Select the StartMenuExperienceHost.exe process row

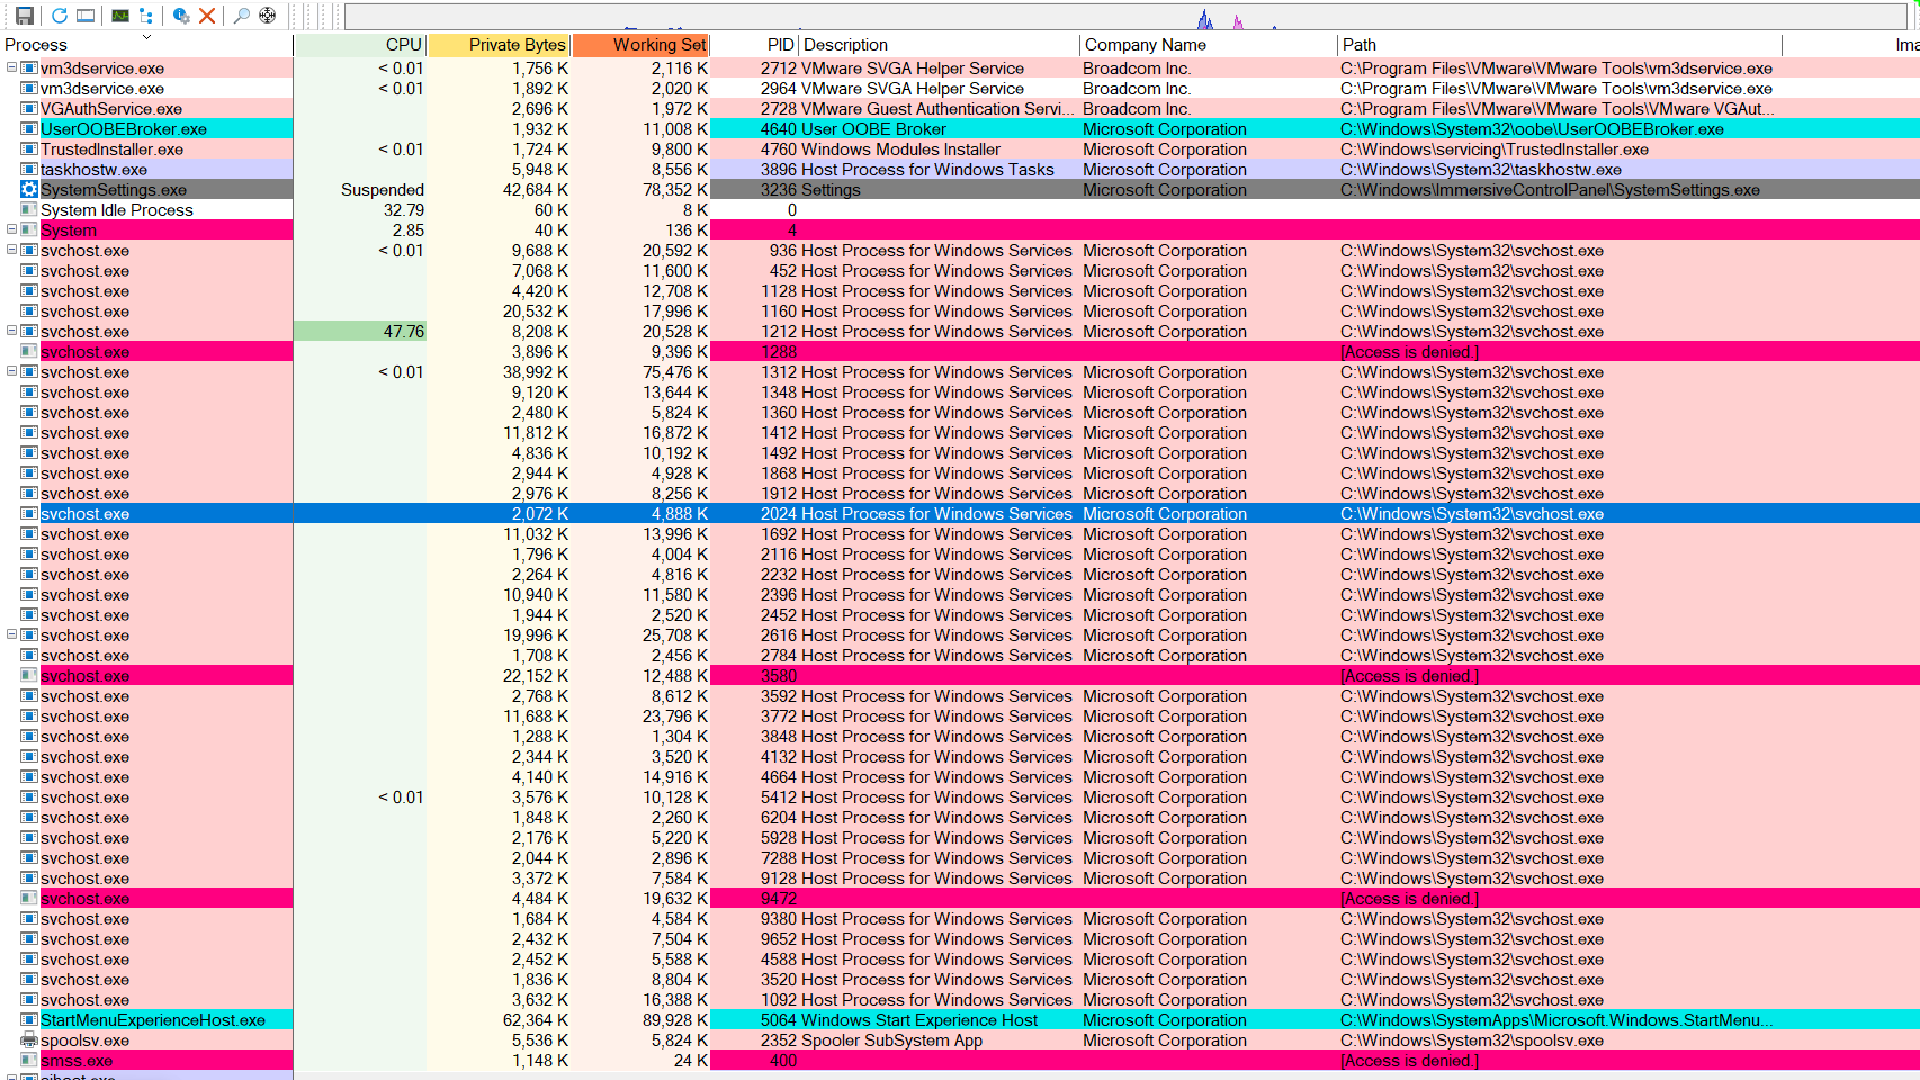click(153, 1020)
